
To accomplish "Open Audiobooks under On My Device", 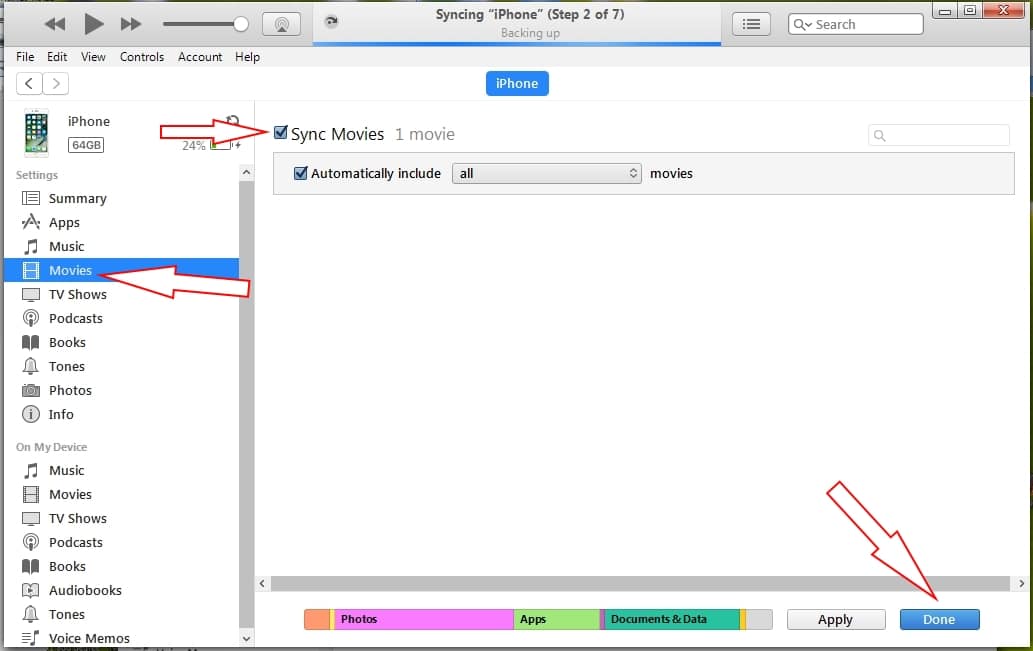I will tap(122, 590).
